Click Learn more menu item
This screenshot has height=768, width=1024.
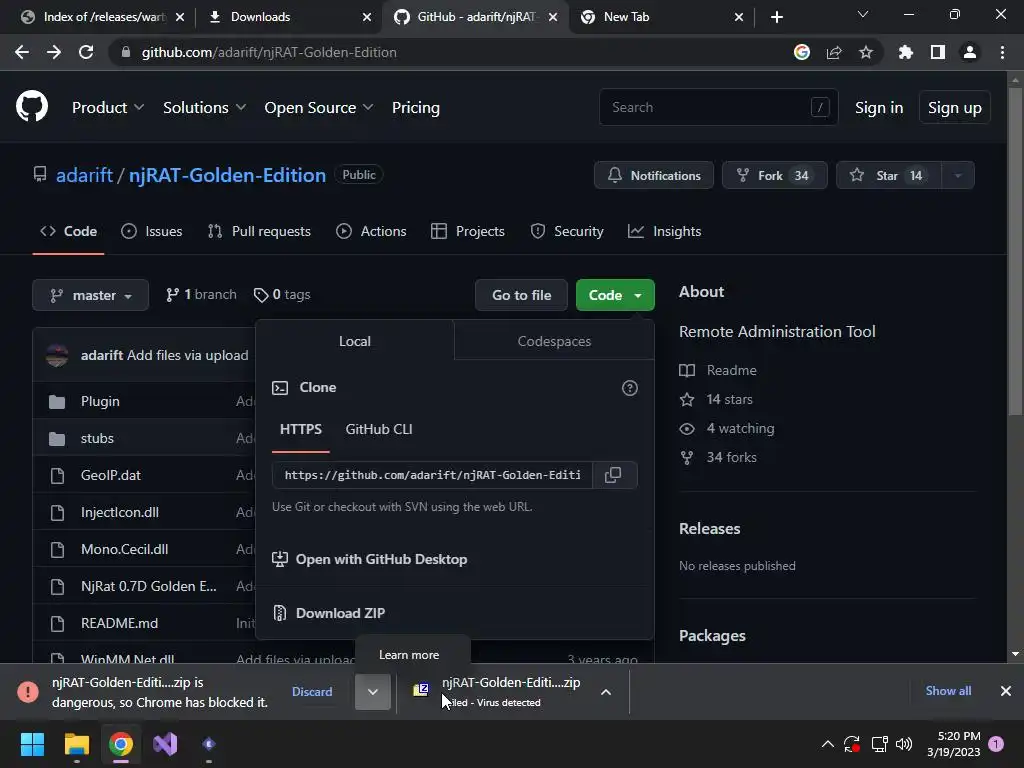[x=409, y=654]
